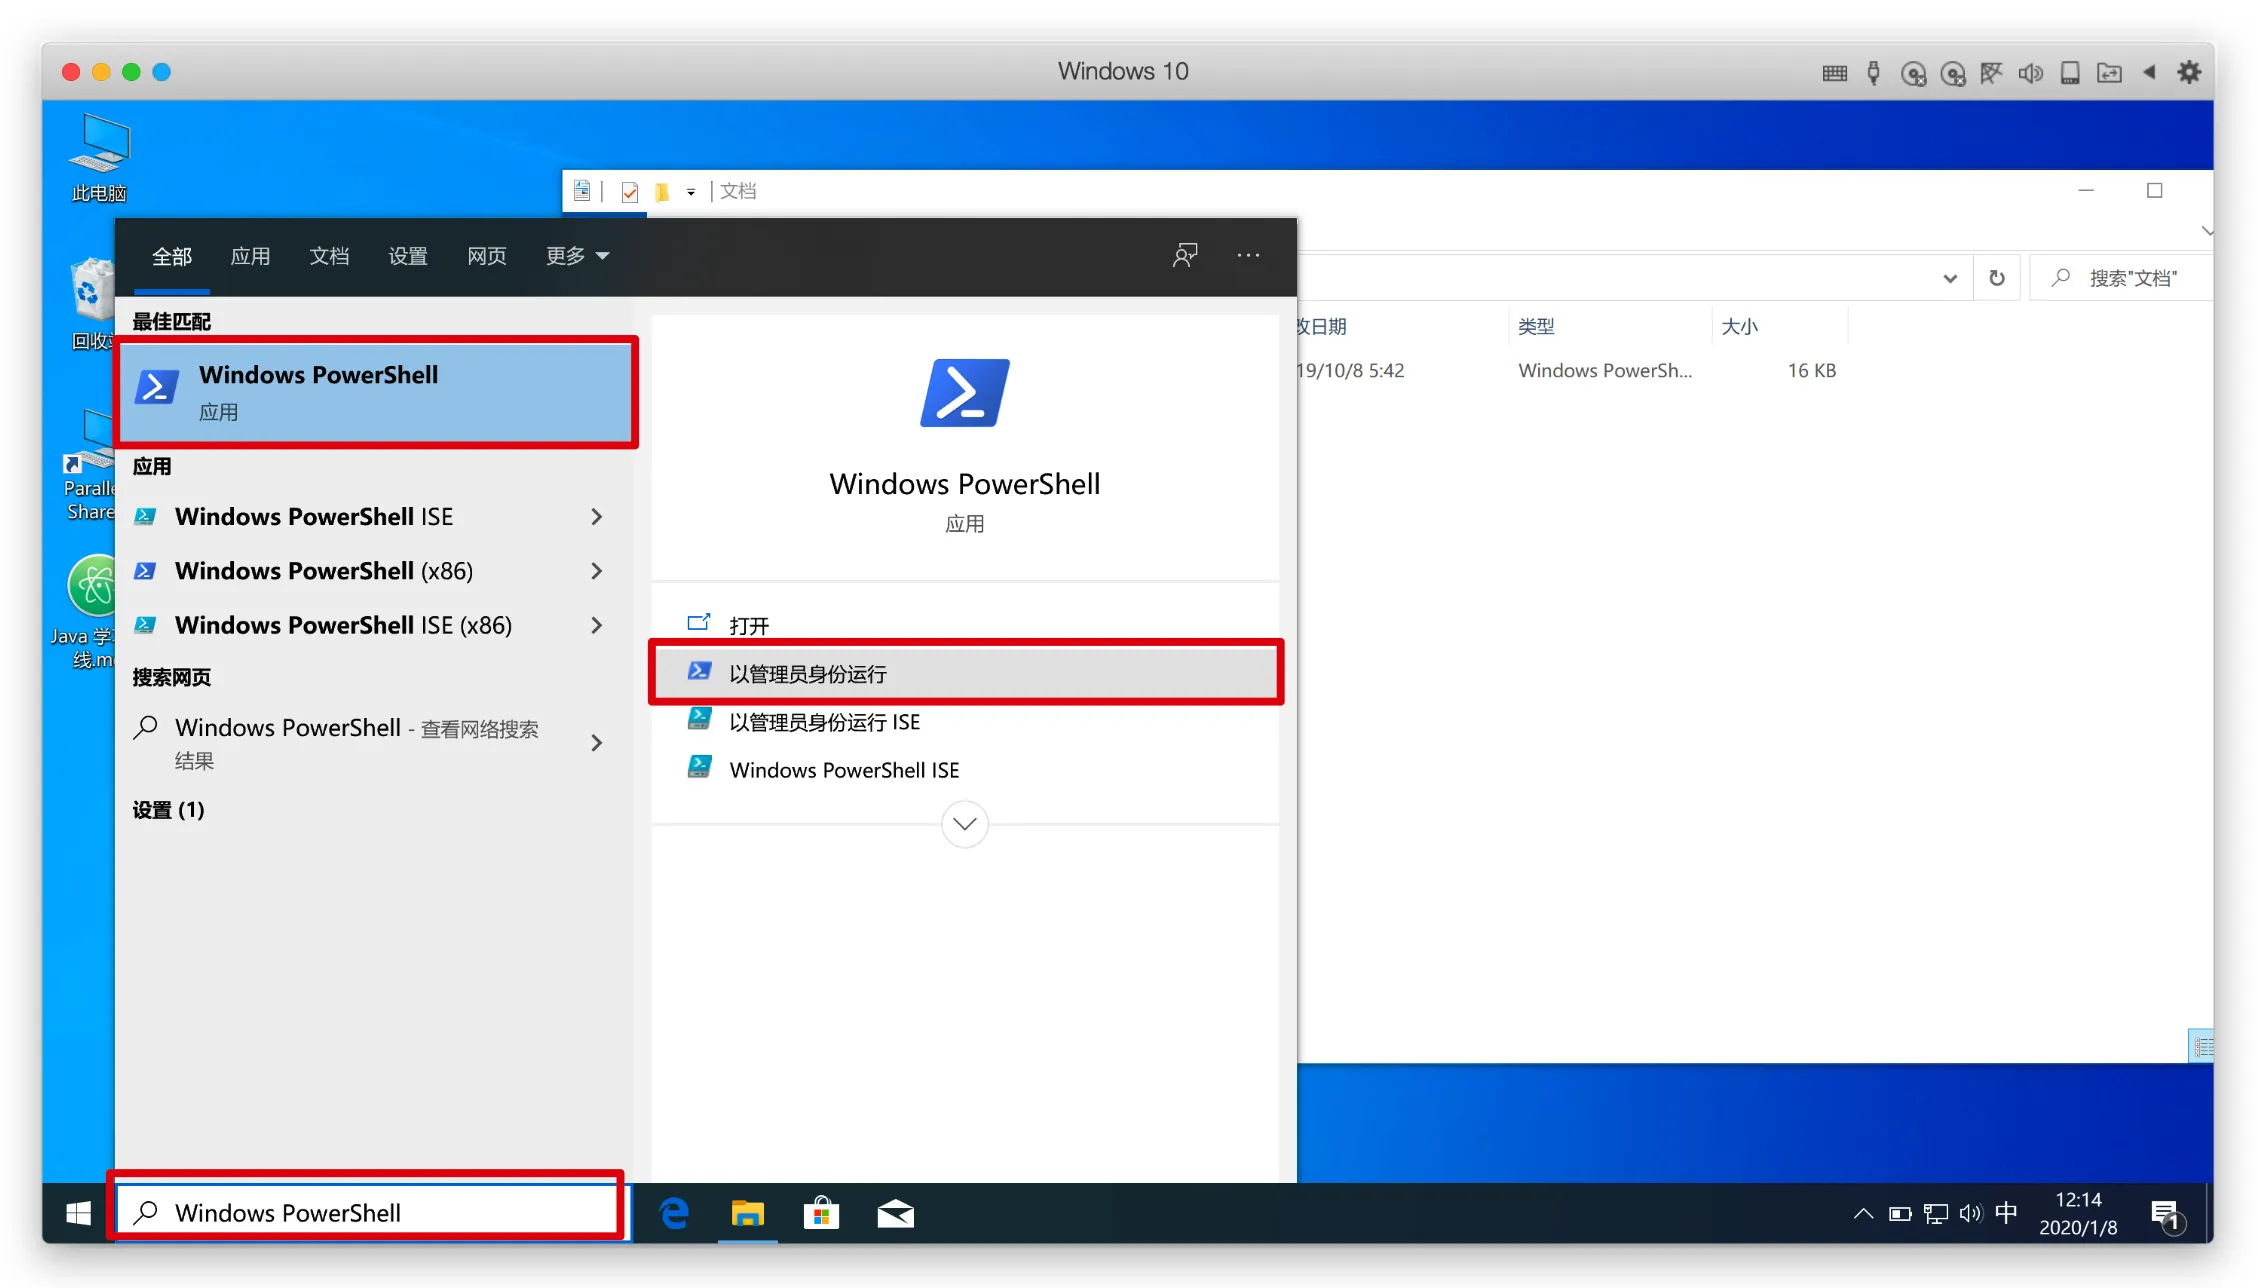Click large PowerShell icon in preview pane

[x=965, y=393]
